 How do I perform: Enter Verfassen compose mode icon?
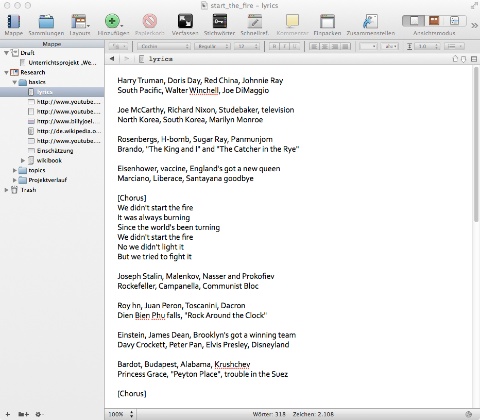[x=185, y=21]
